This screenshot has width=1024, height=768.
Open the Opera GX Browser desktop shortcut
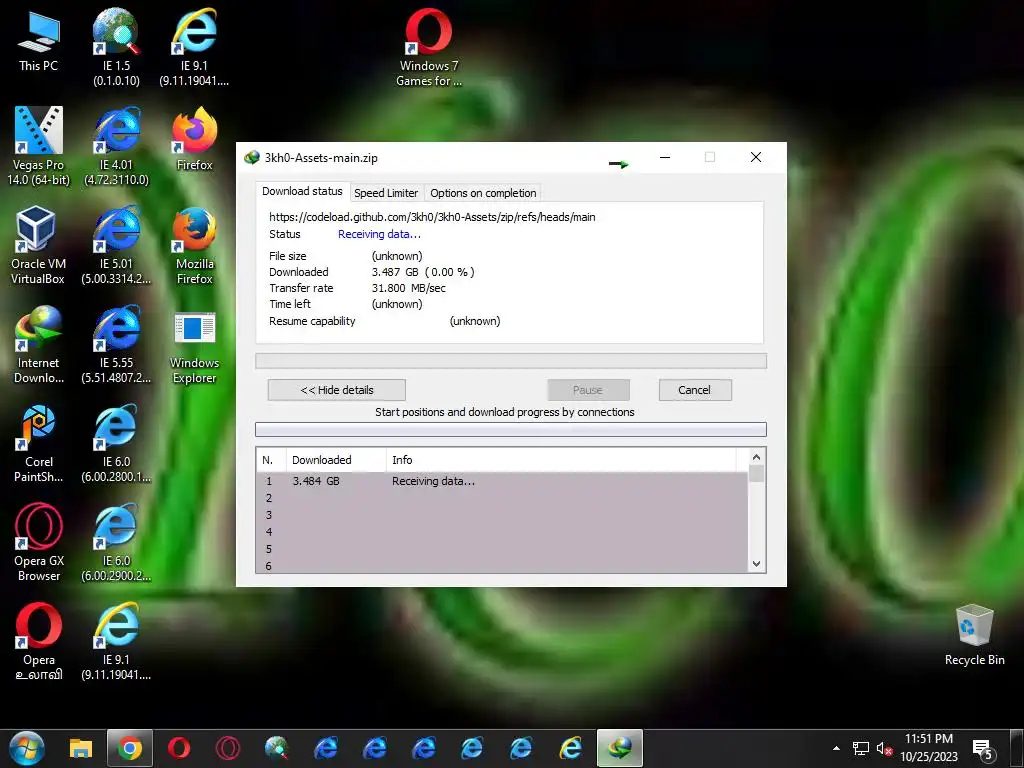(38, 543)
